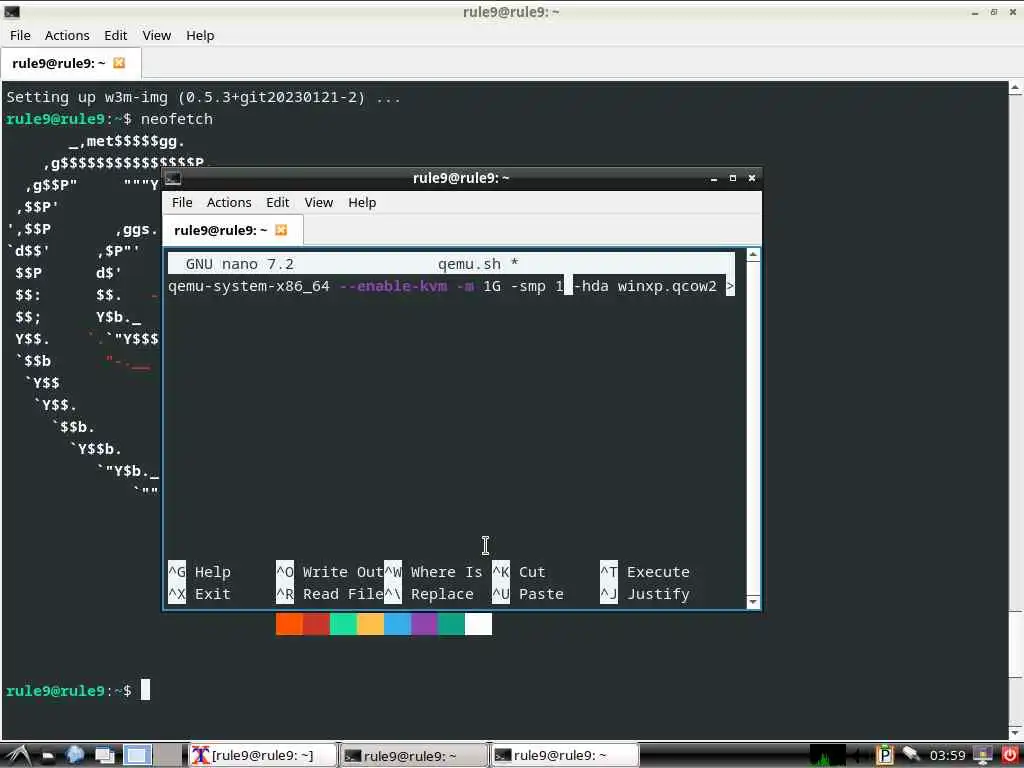Click the ^X Exit shortcut in nano

click(x=199, y=594)
